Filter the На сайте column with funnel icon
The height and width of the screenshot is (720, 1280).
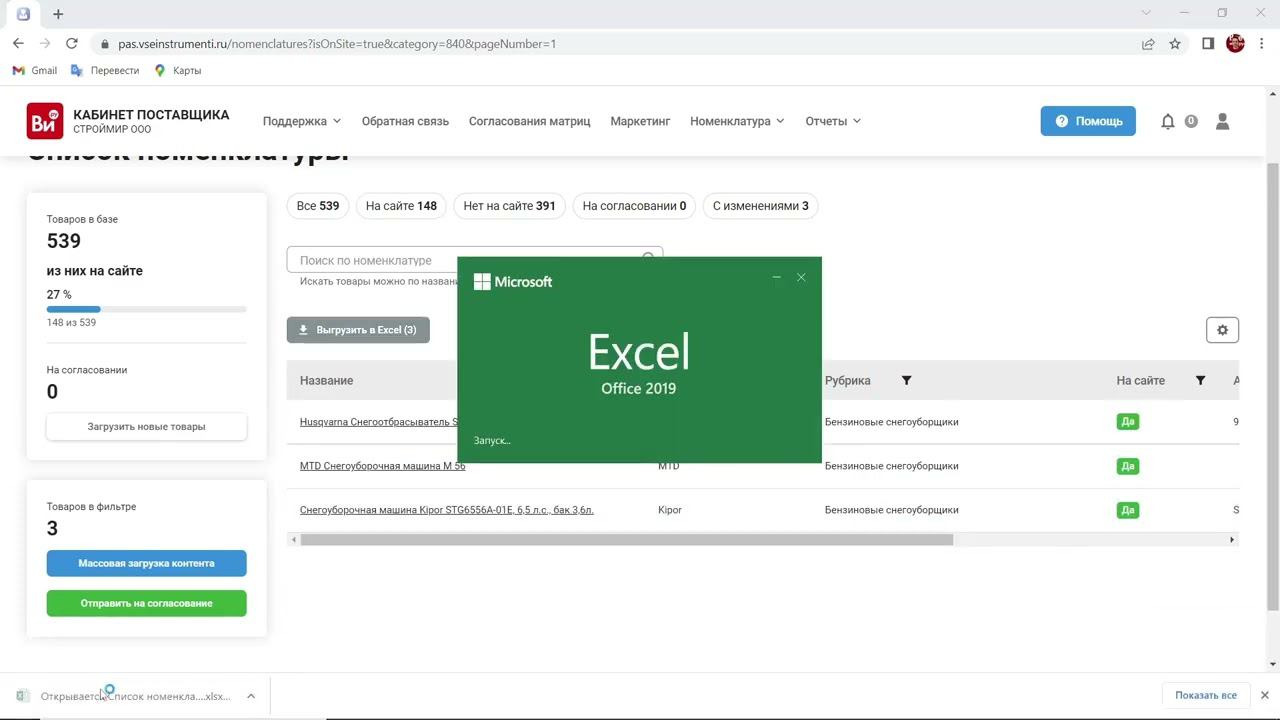coord(1200,381)
